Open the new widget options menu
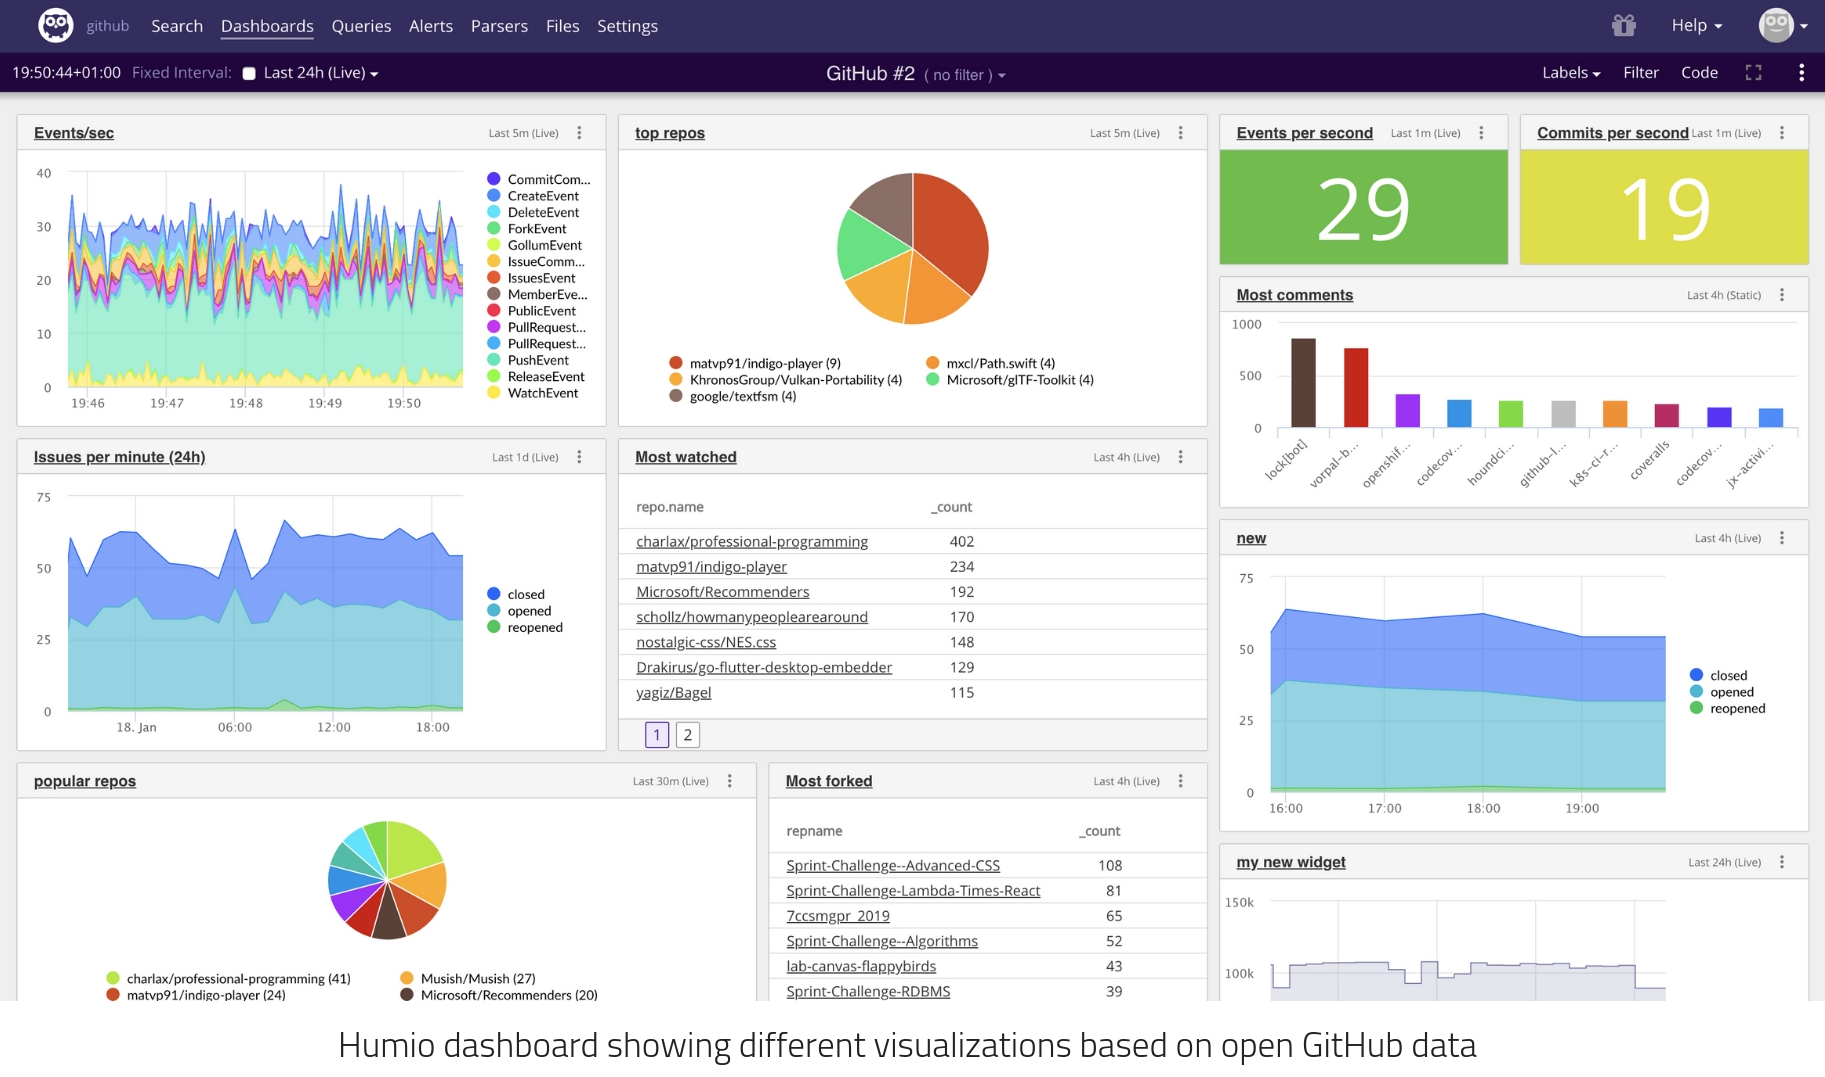 [x=1782, y=538]
